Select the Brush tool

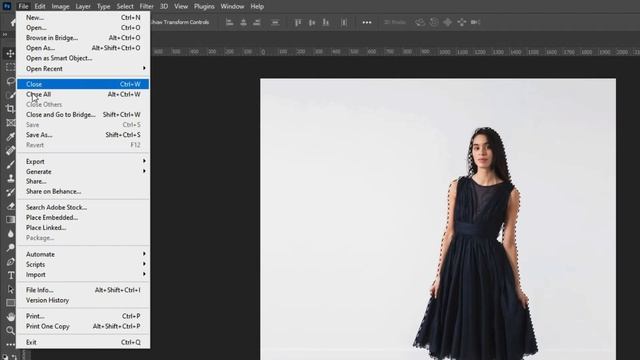click(10, 164)
